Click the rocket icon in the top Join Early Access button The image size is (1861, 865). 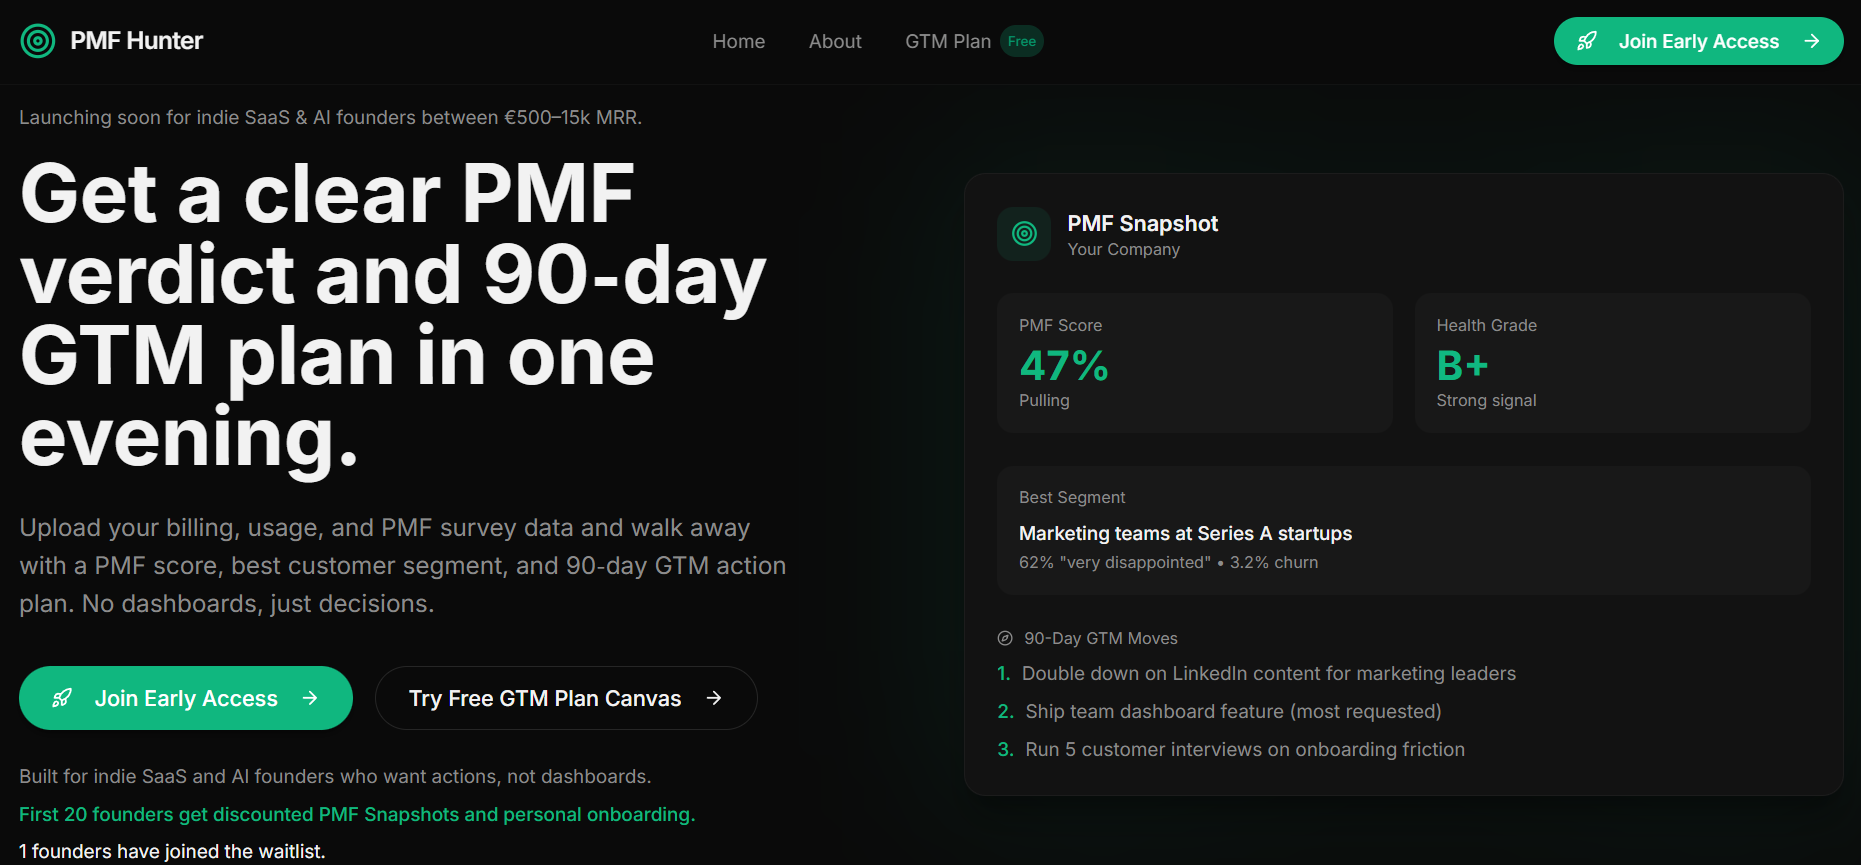point(1588,41)
